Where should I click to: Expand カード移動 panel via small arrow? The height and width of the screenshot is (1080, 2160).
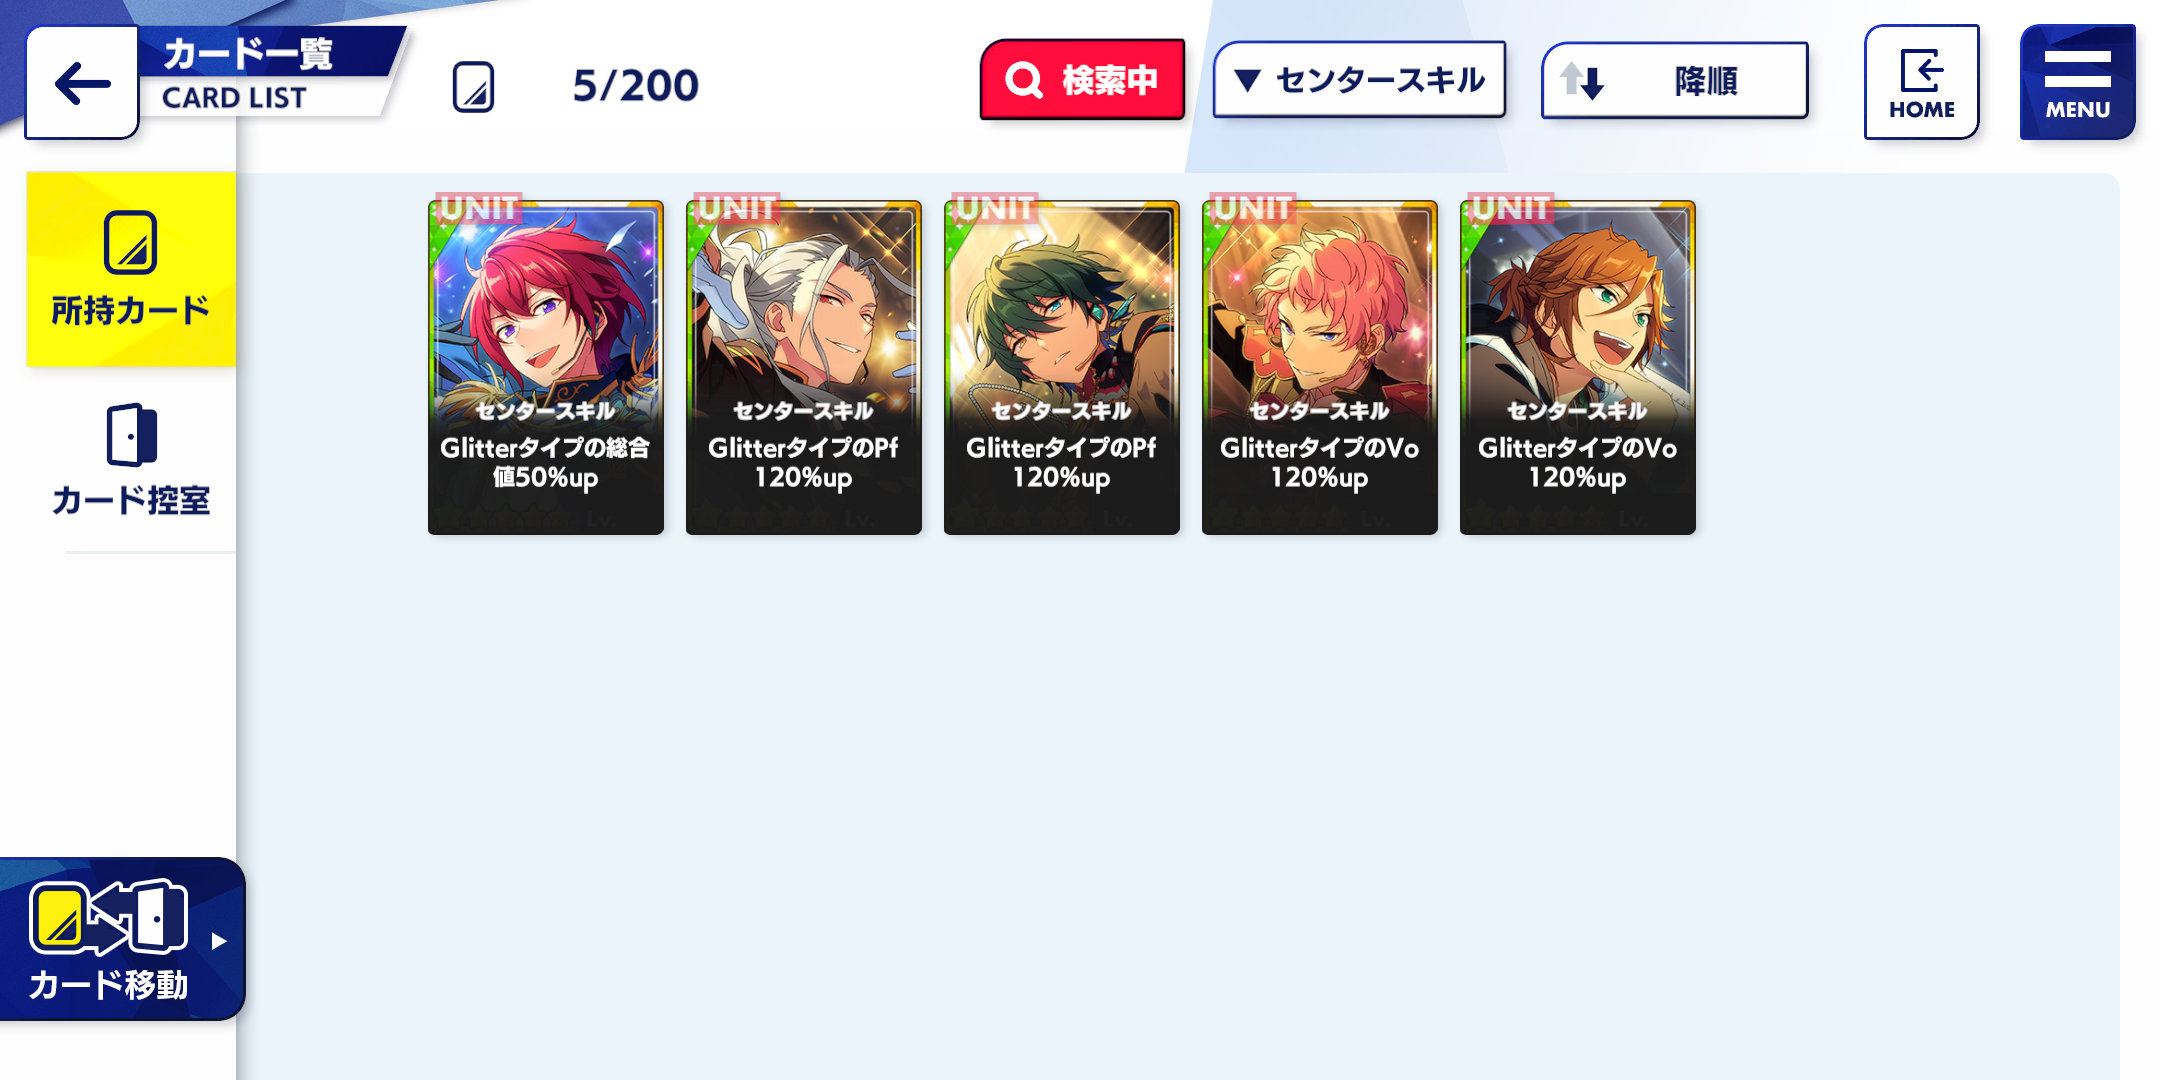219,941
